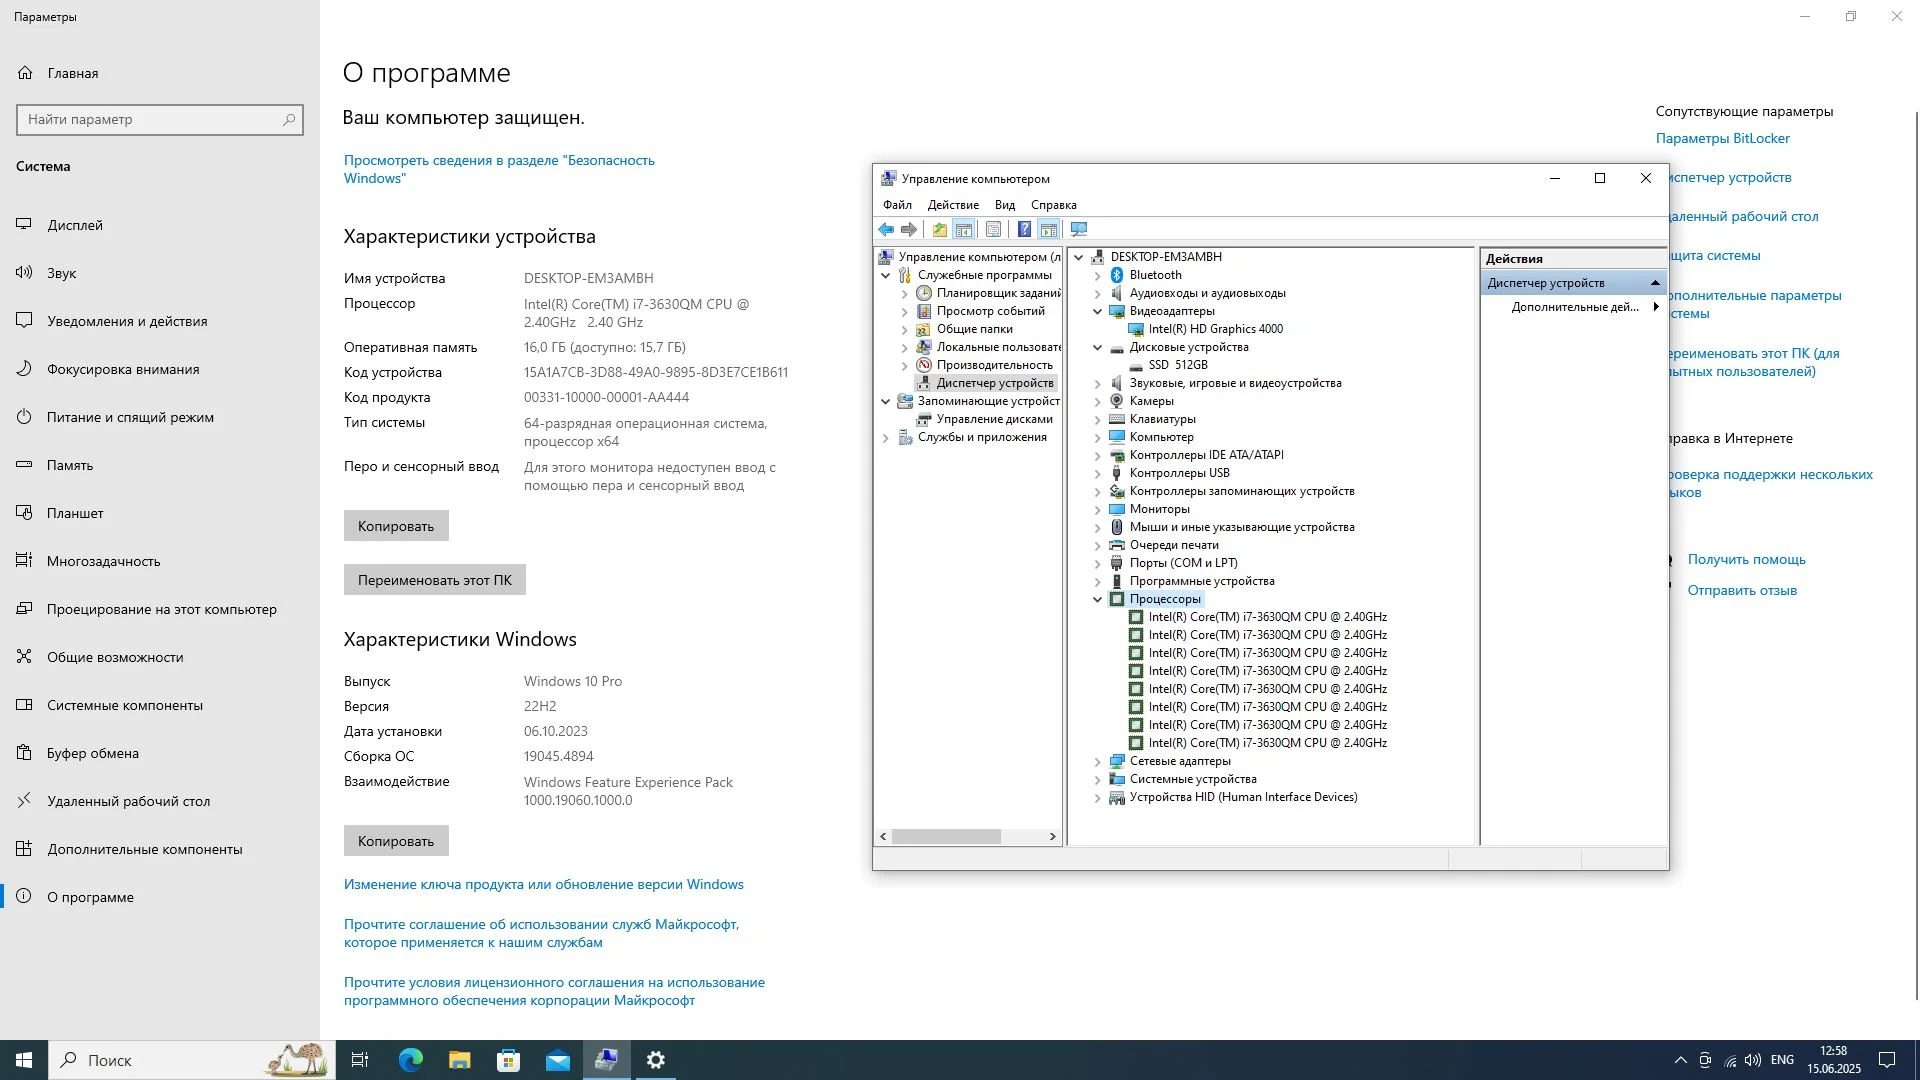Expand the Мониторы category
1920x1080 pixels.
(x=1097, y=509)
